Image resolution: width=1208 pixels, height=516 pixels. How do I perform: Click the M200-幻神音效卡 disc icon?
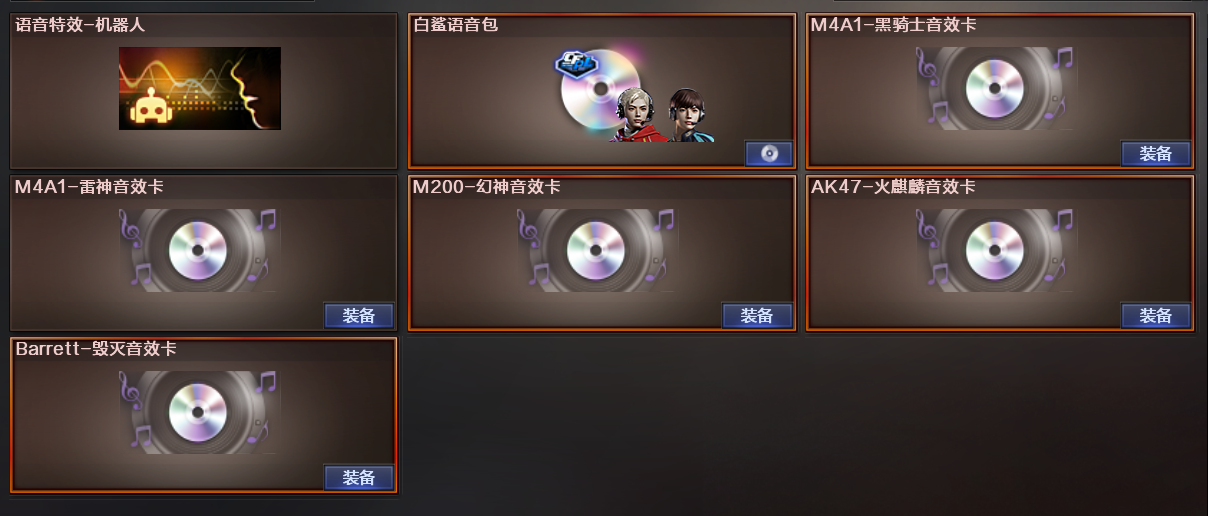pyautogui.click(x=597, y=250)
